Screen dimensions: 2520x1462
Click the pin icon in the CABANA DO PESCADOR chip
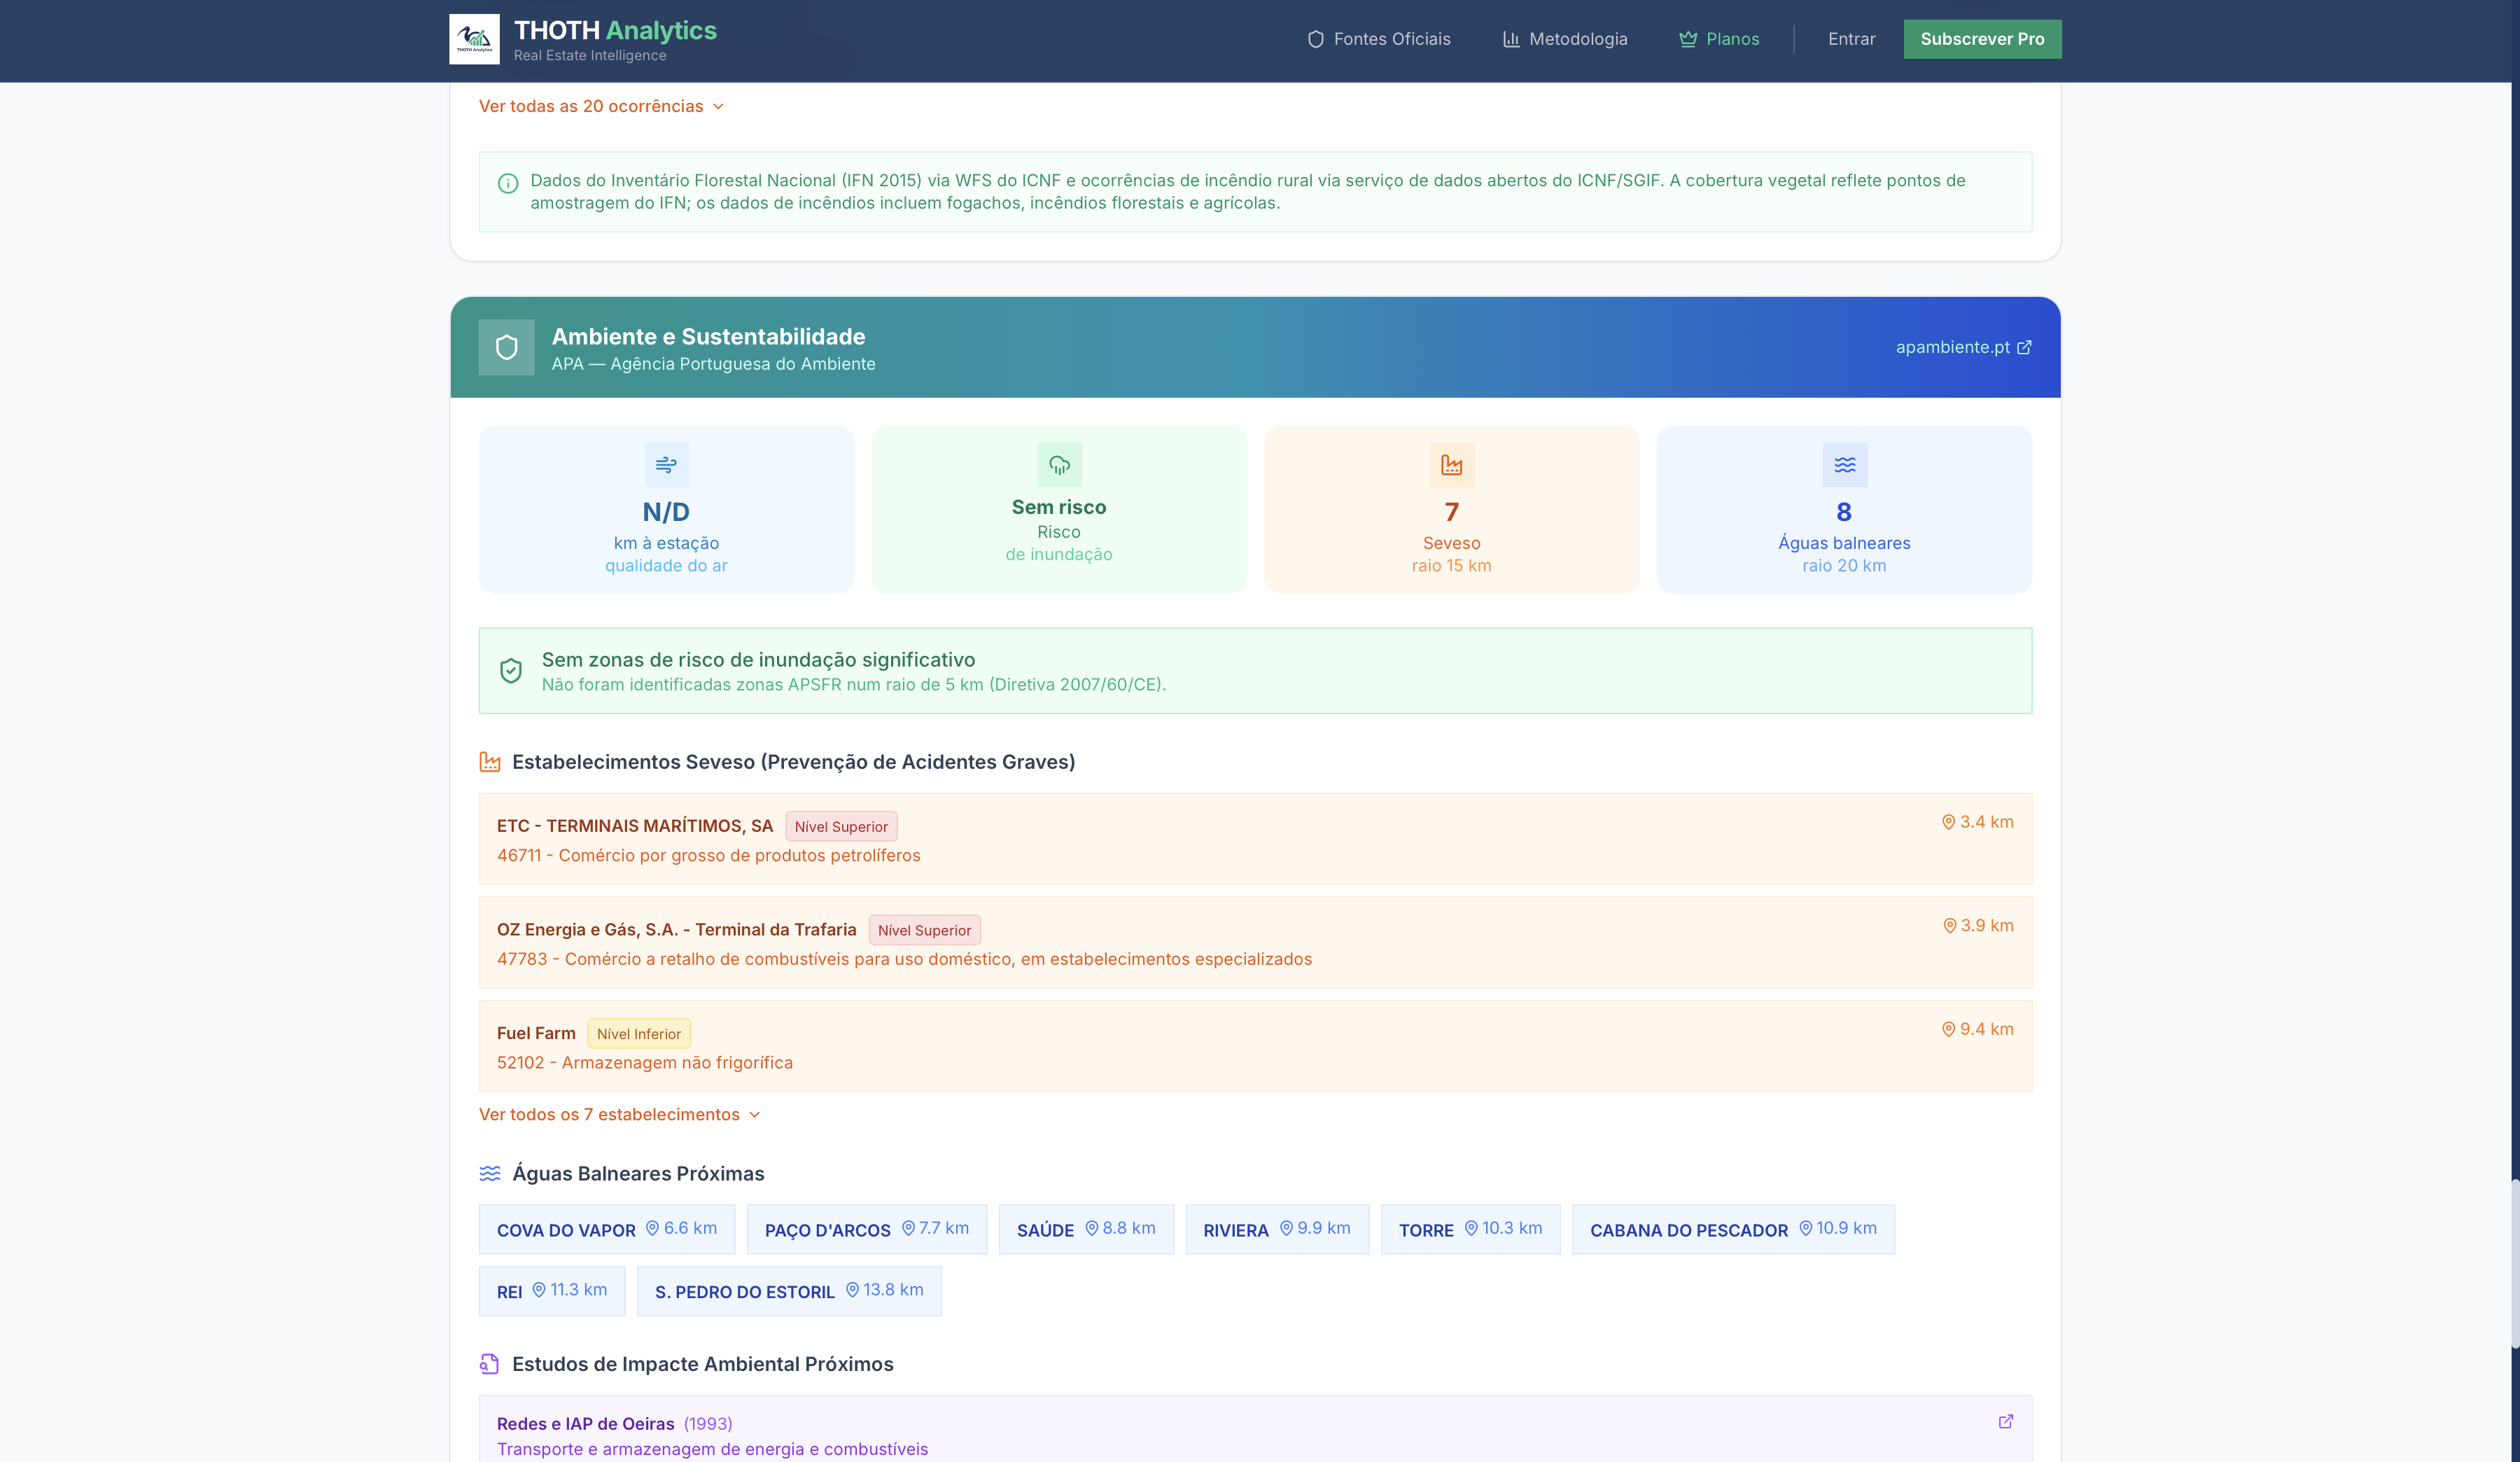(1805, 1228)
